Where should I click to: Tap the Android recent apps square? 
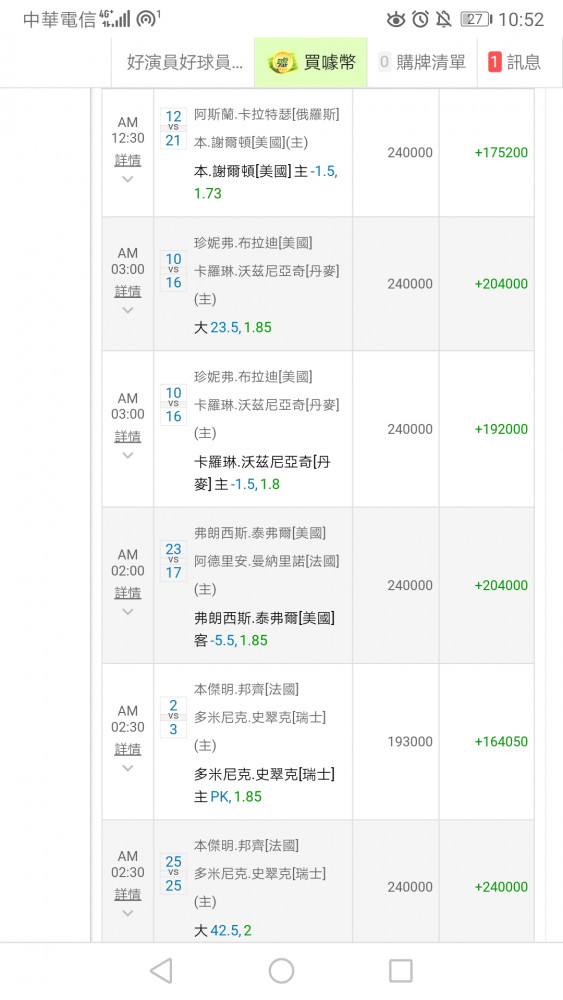[x=400, y=971]
